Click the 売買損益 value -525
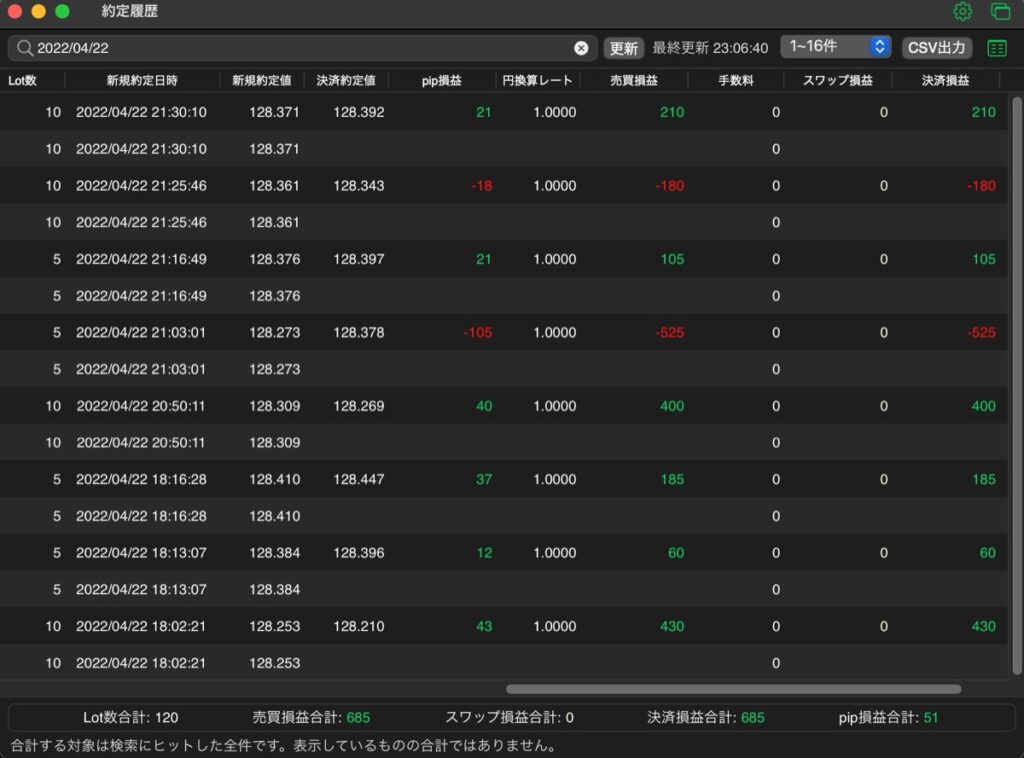1024x758 pixels. point(669,332)
